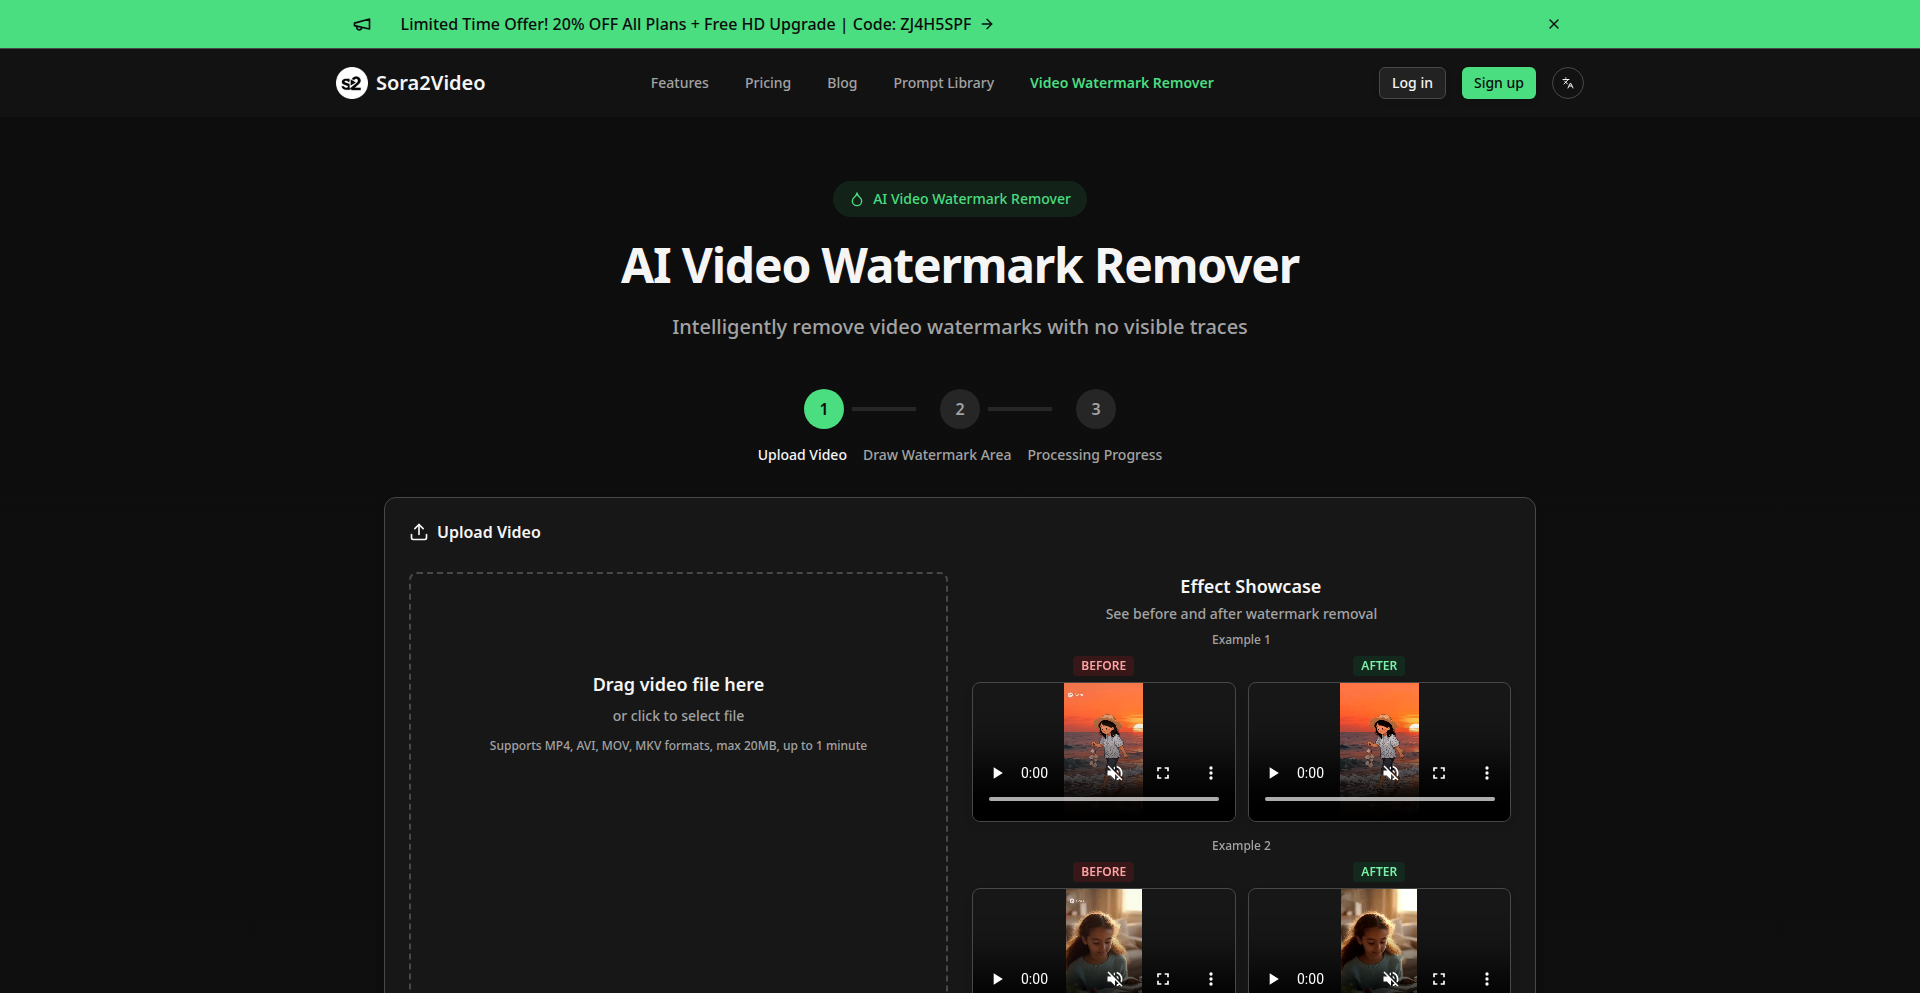Viewport: 1920px width, 993px height.
Task: Click the Sign up button
Action: coord(1499,83)
